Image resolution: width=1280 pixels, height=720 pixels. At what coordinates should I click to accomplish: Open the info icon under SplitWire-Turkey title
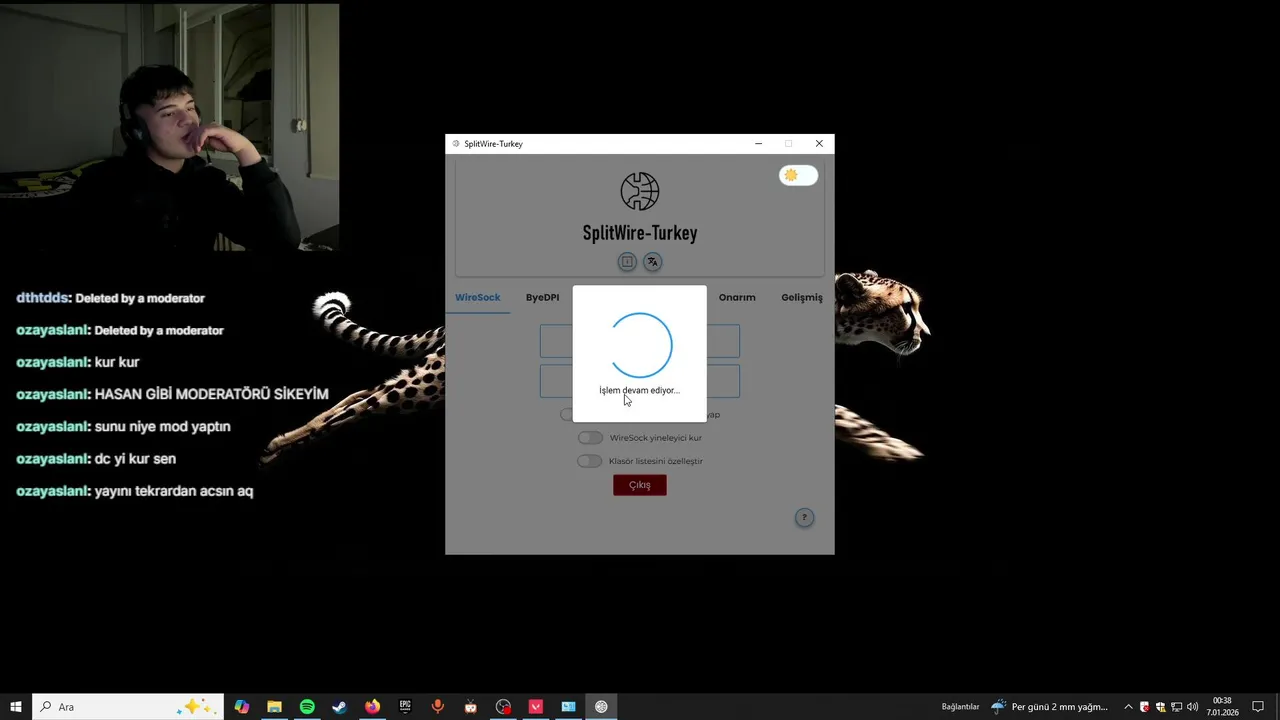point(627,262)
